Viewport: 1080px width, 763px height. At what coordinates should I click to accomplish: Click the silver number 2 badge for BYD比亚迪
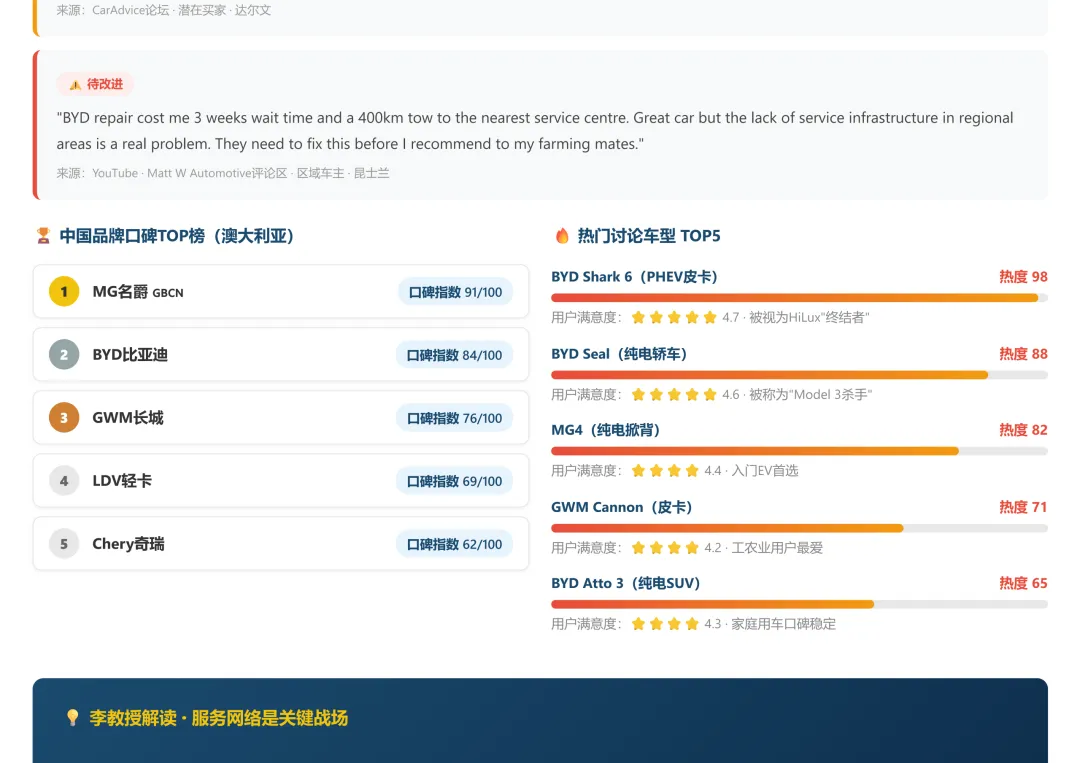(63, 354)
